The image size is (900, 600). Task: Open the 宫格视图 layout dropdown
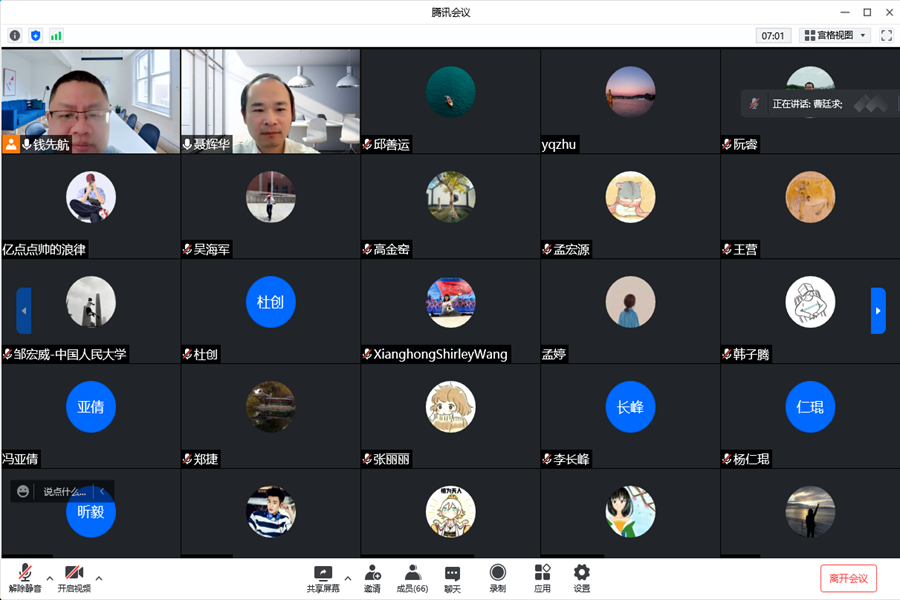point(834,35)
